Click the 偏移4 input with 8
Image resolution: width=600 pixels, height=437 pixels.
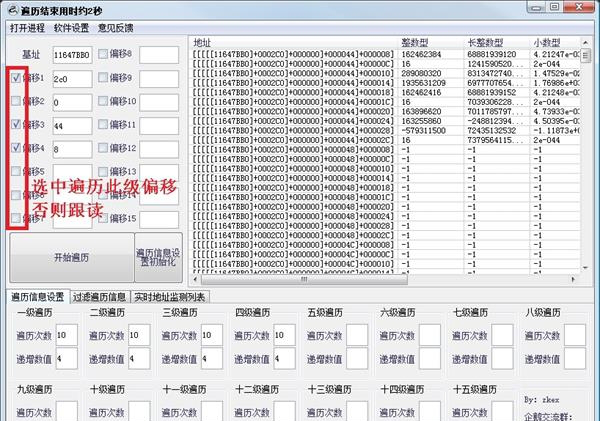coord(72,149)
